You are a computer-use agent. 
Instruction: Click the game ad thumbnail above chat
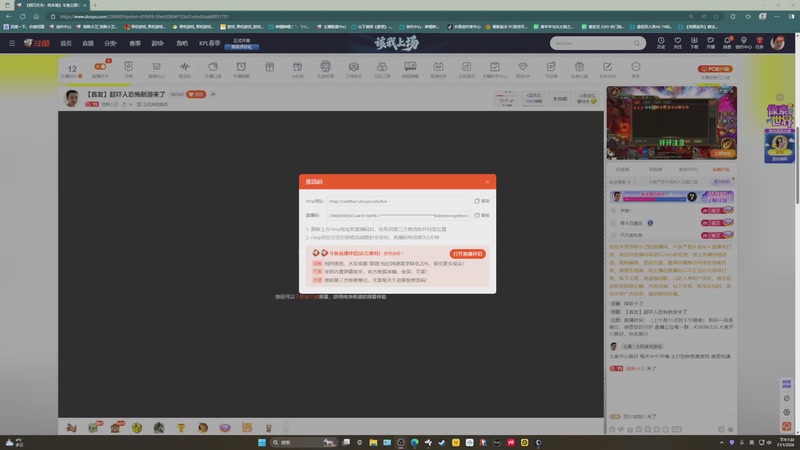671,123
